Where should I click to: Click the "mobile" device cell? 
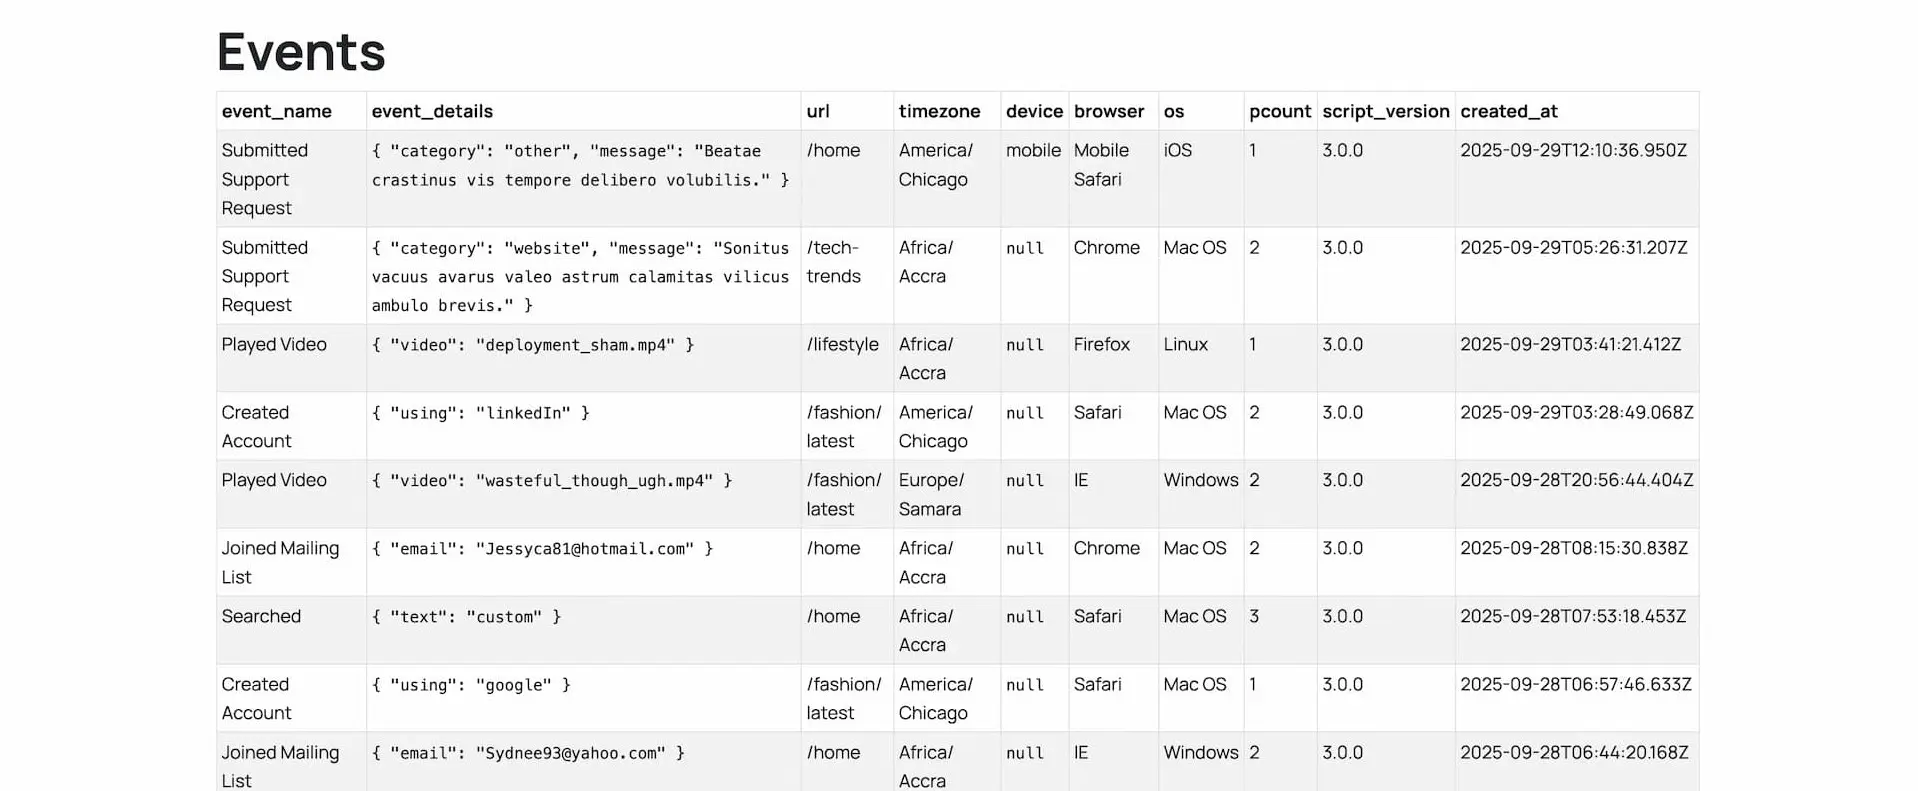point(1033,150)
